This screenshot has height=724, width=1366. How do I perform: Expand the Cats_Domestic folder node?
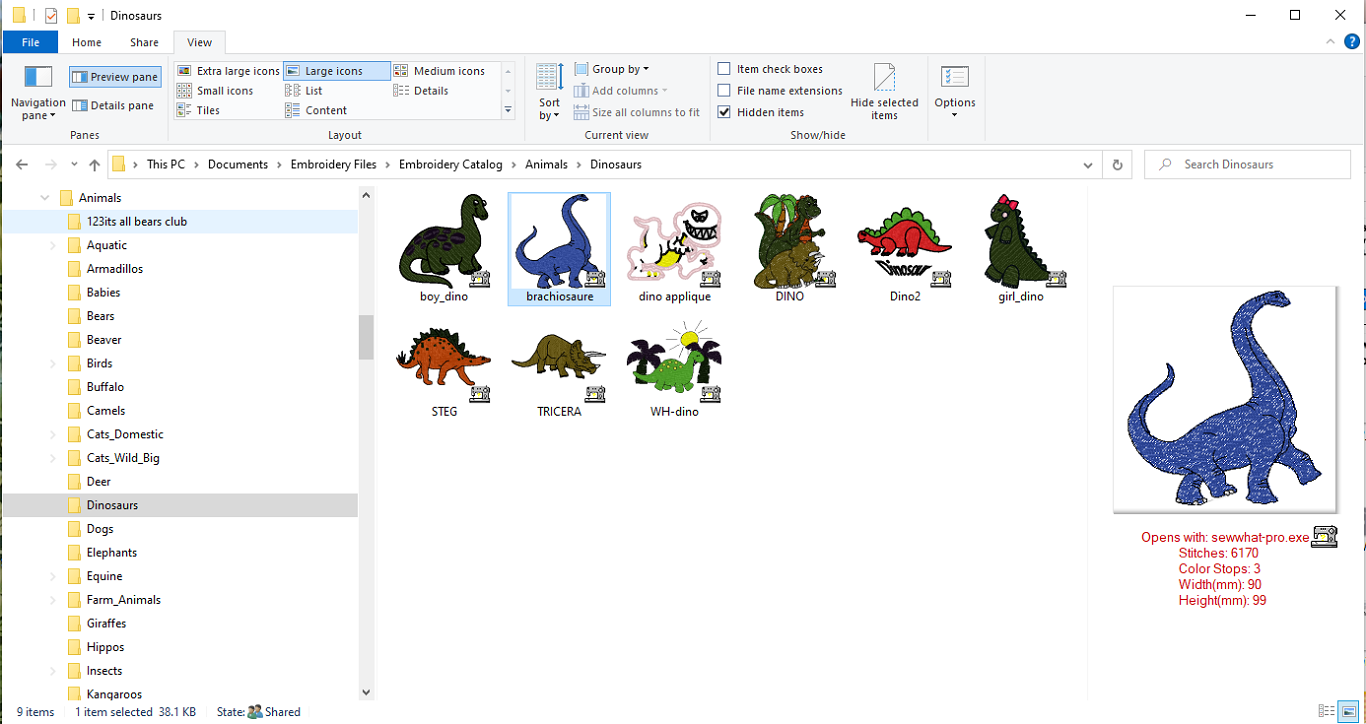[52, 433]
